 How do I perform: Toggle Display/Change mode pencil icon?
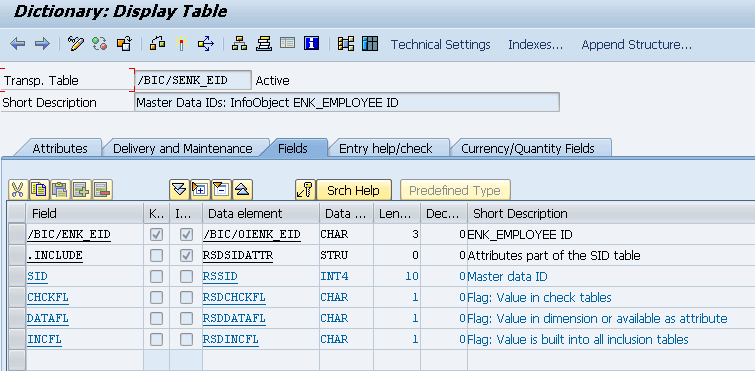click(76, 44)
